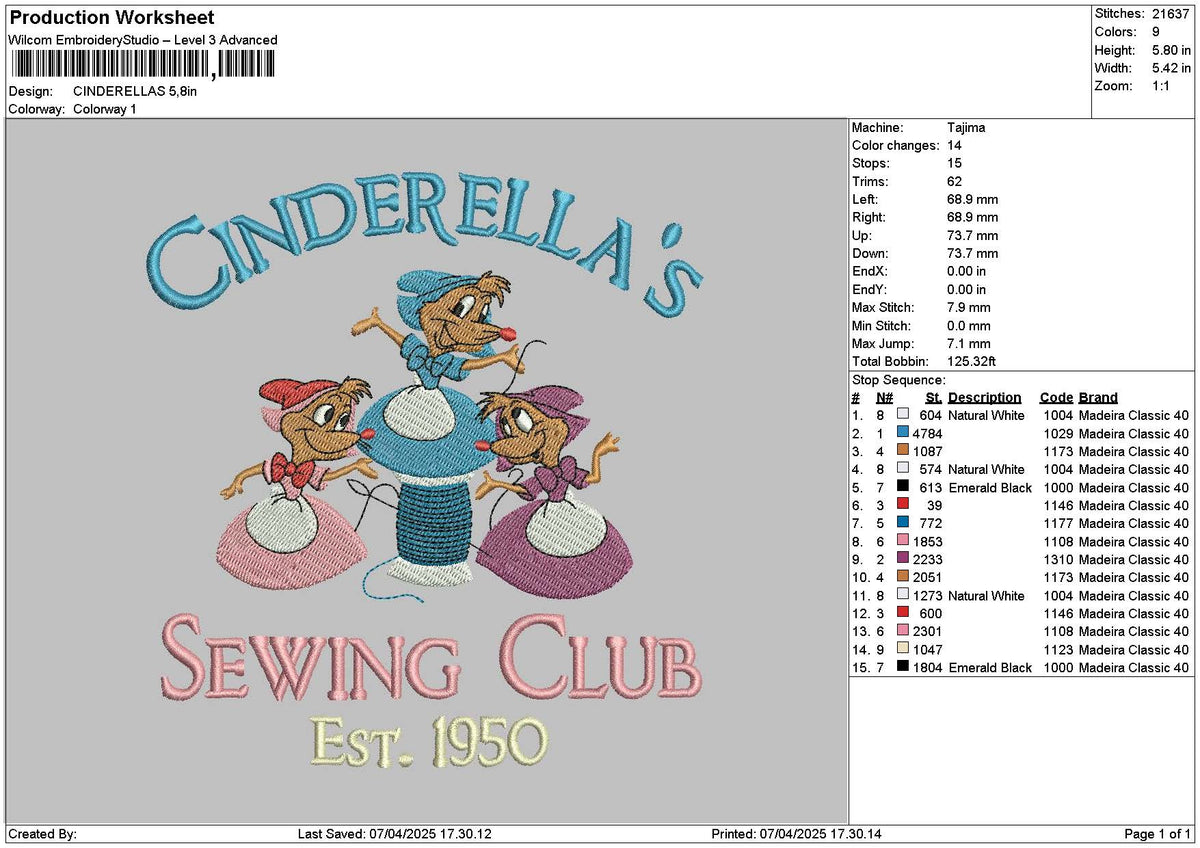Viewport: 1200px width, 848px height.
Task: Click the 'Printed: 07/04/2025 17.30.14' footer
Action: pyautogui.click(x=797, y=834)
